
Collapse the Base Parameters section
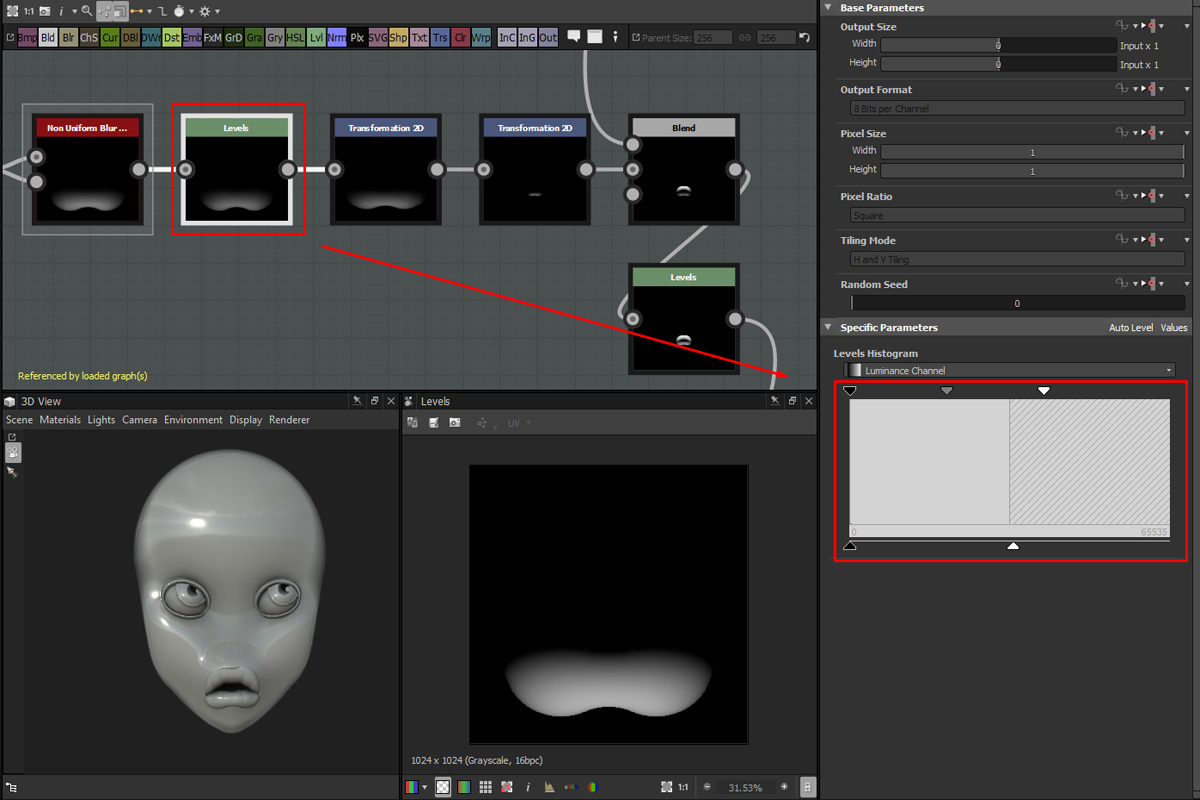[827, 8]
